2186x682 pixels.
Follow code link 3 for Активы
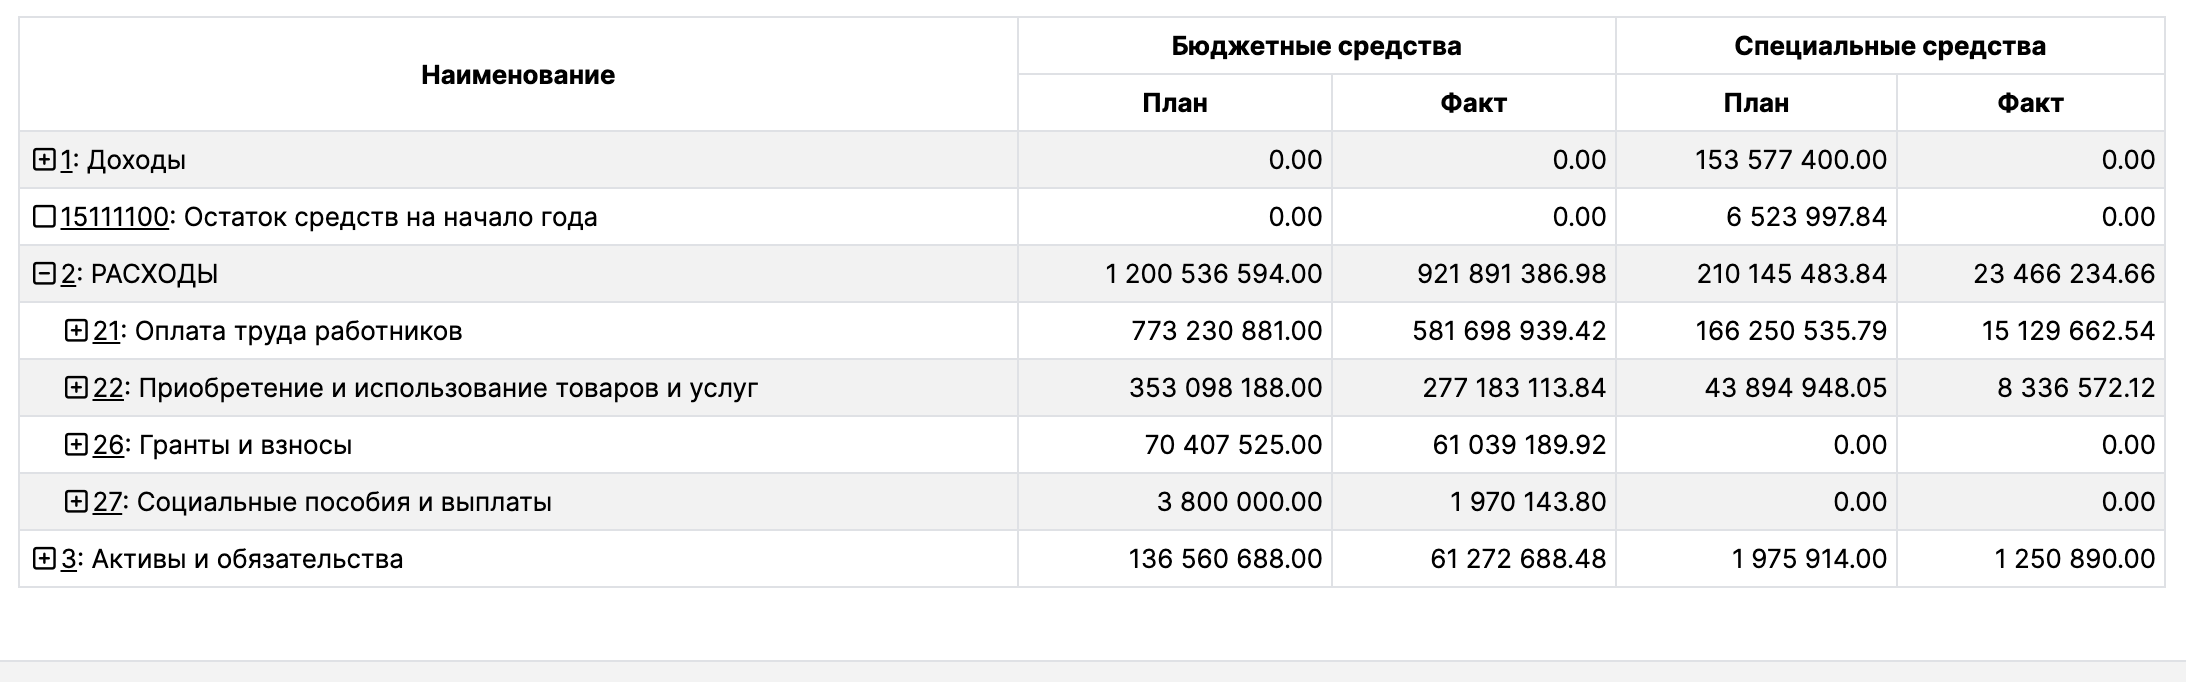pos(68,559)
